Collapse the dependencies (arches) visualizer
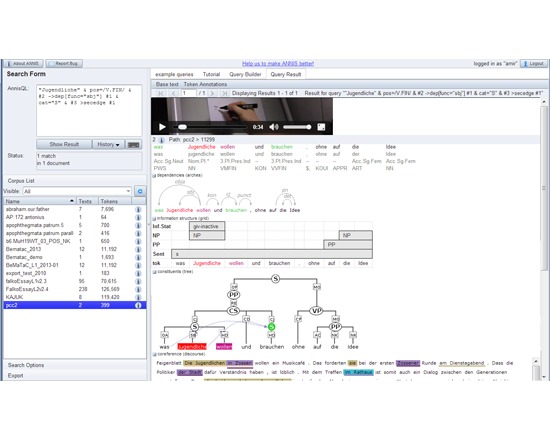The image size is (550, 440). [154, 175]
